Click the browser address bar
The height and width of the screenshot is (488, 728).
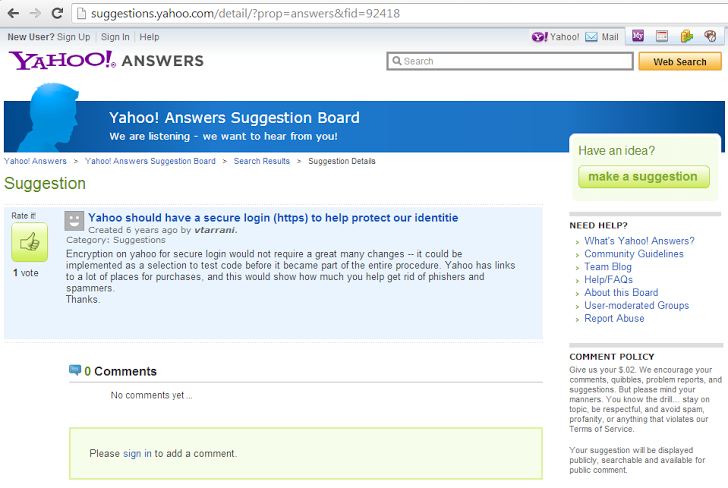[x=399, y=13]
